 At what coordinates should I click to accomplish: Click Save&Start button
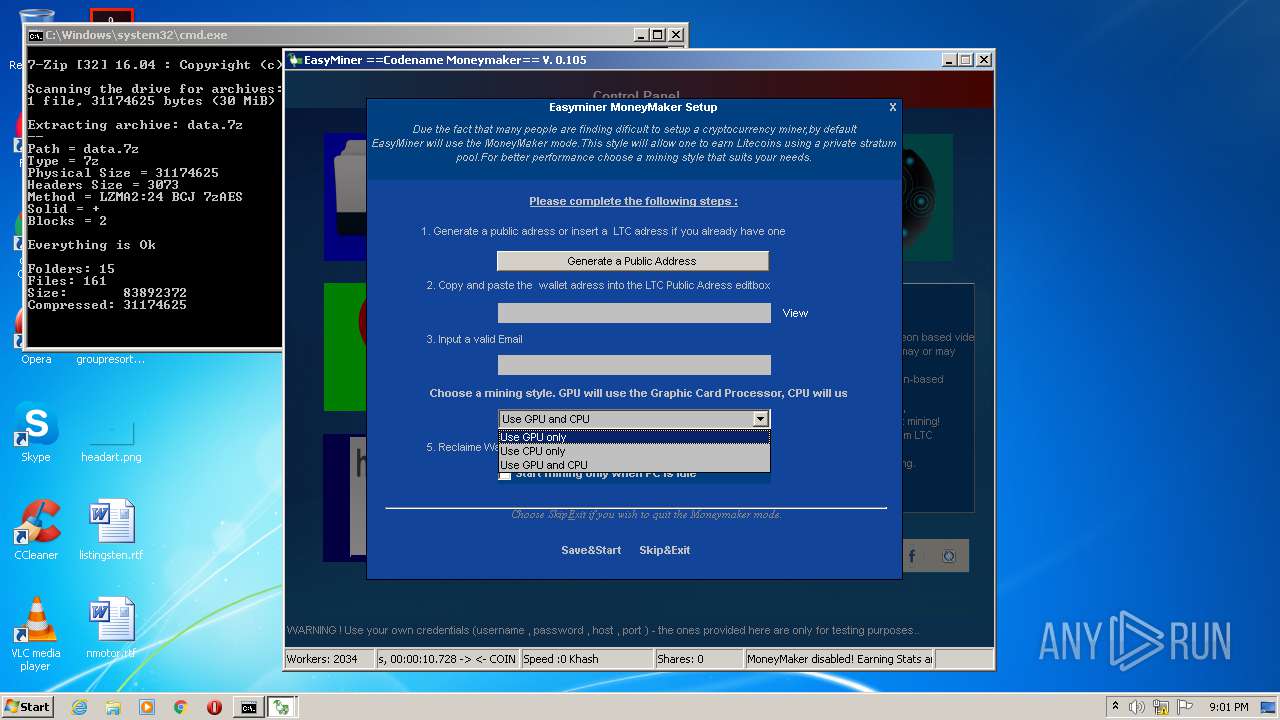click(591, 550)
